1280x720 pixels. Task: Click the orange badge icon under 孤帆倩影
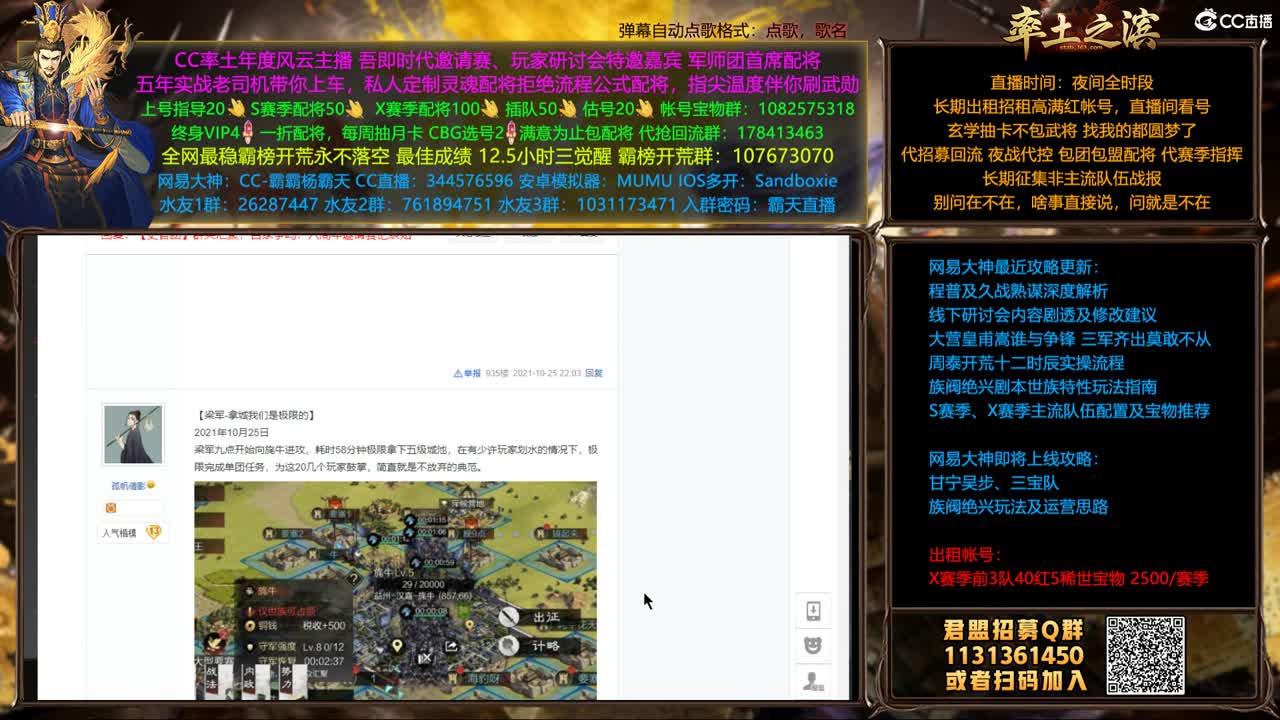110,508
